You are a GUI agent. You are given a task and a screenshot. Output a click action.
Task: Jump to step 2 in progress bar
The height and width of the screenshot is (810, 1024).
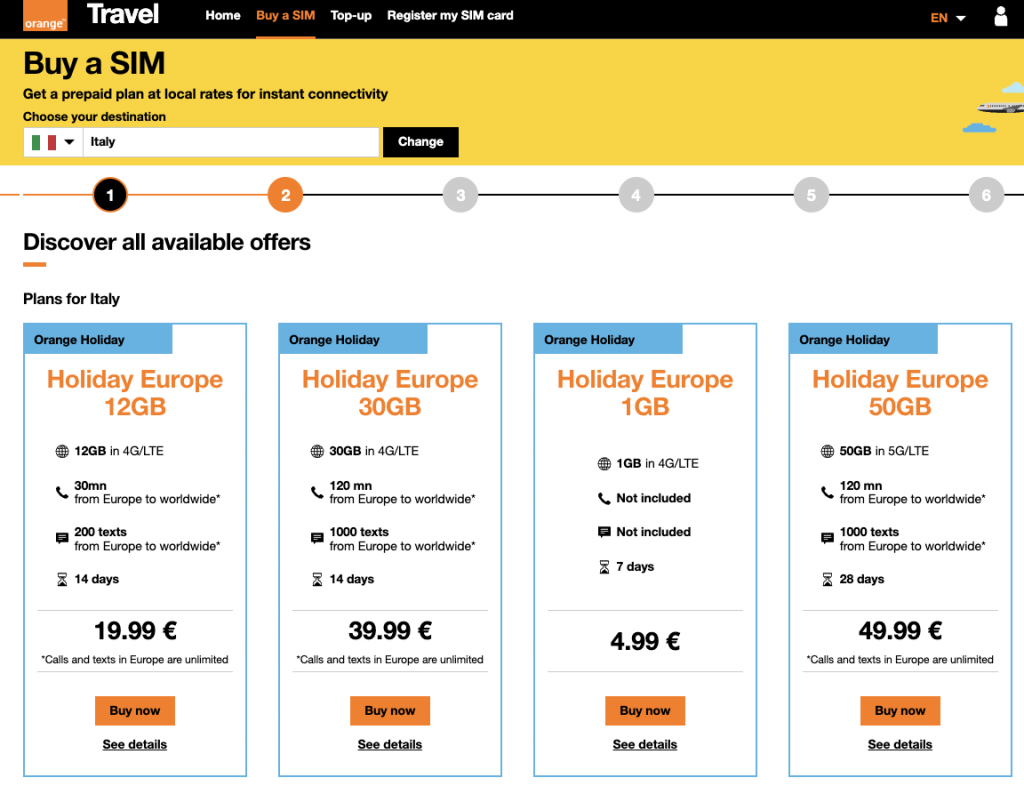285,195
